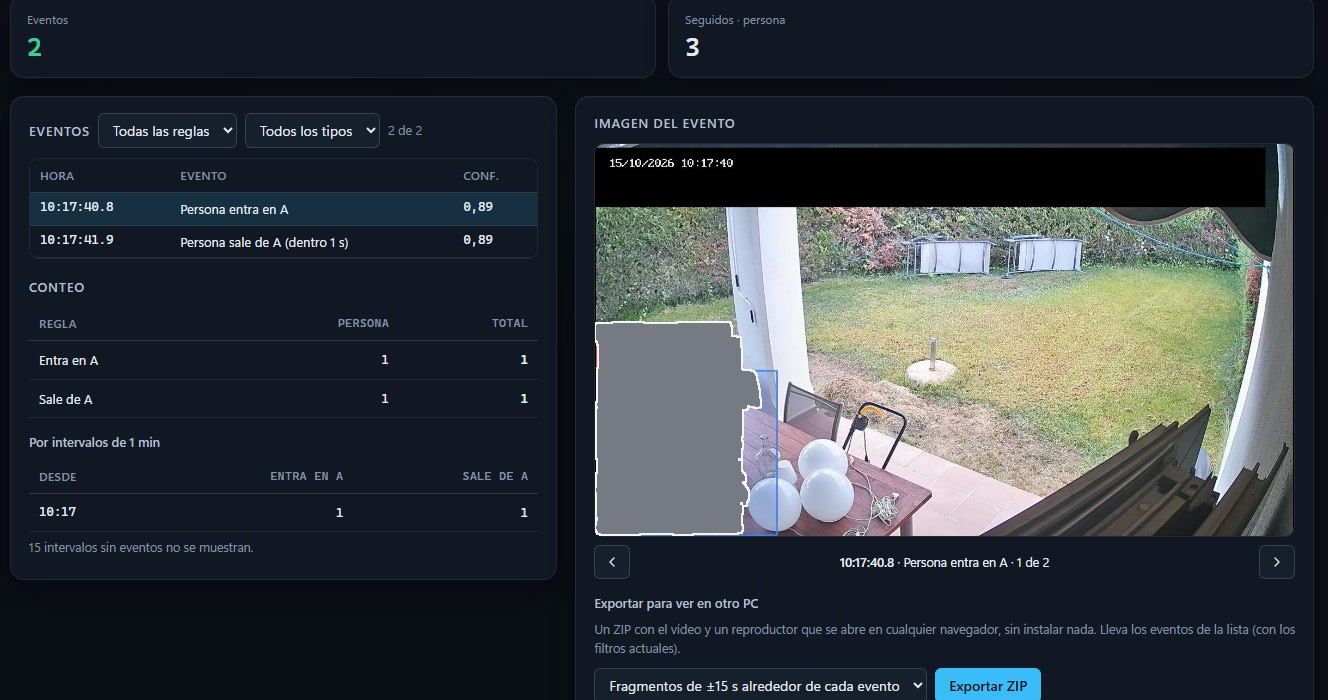The height and width of the screenshot is (700, 1328).
Task: Open the Todas las reglas dropdown
Action: (x=167, y=130)
